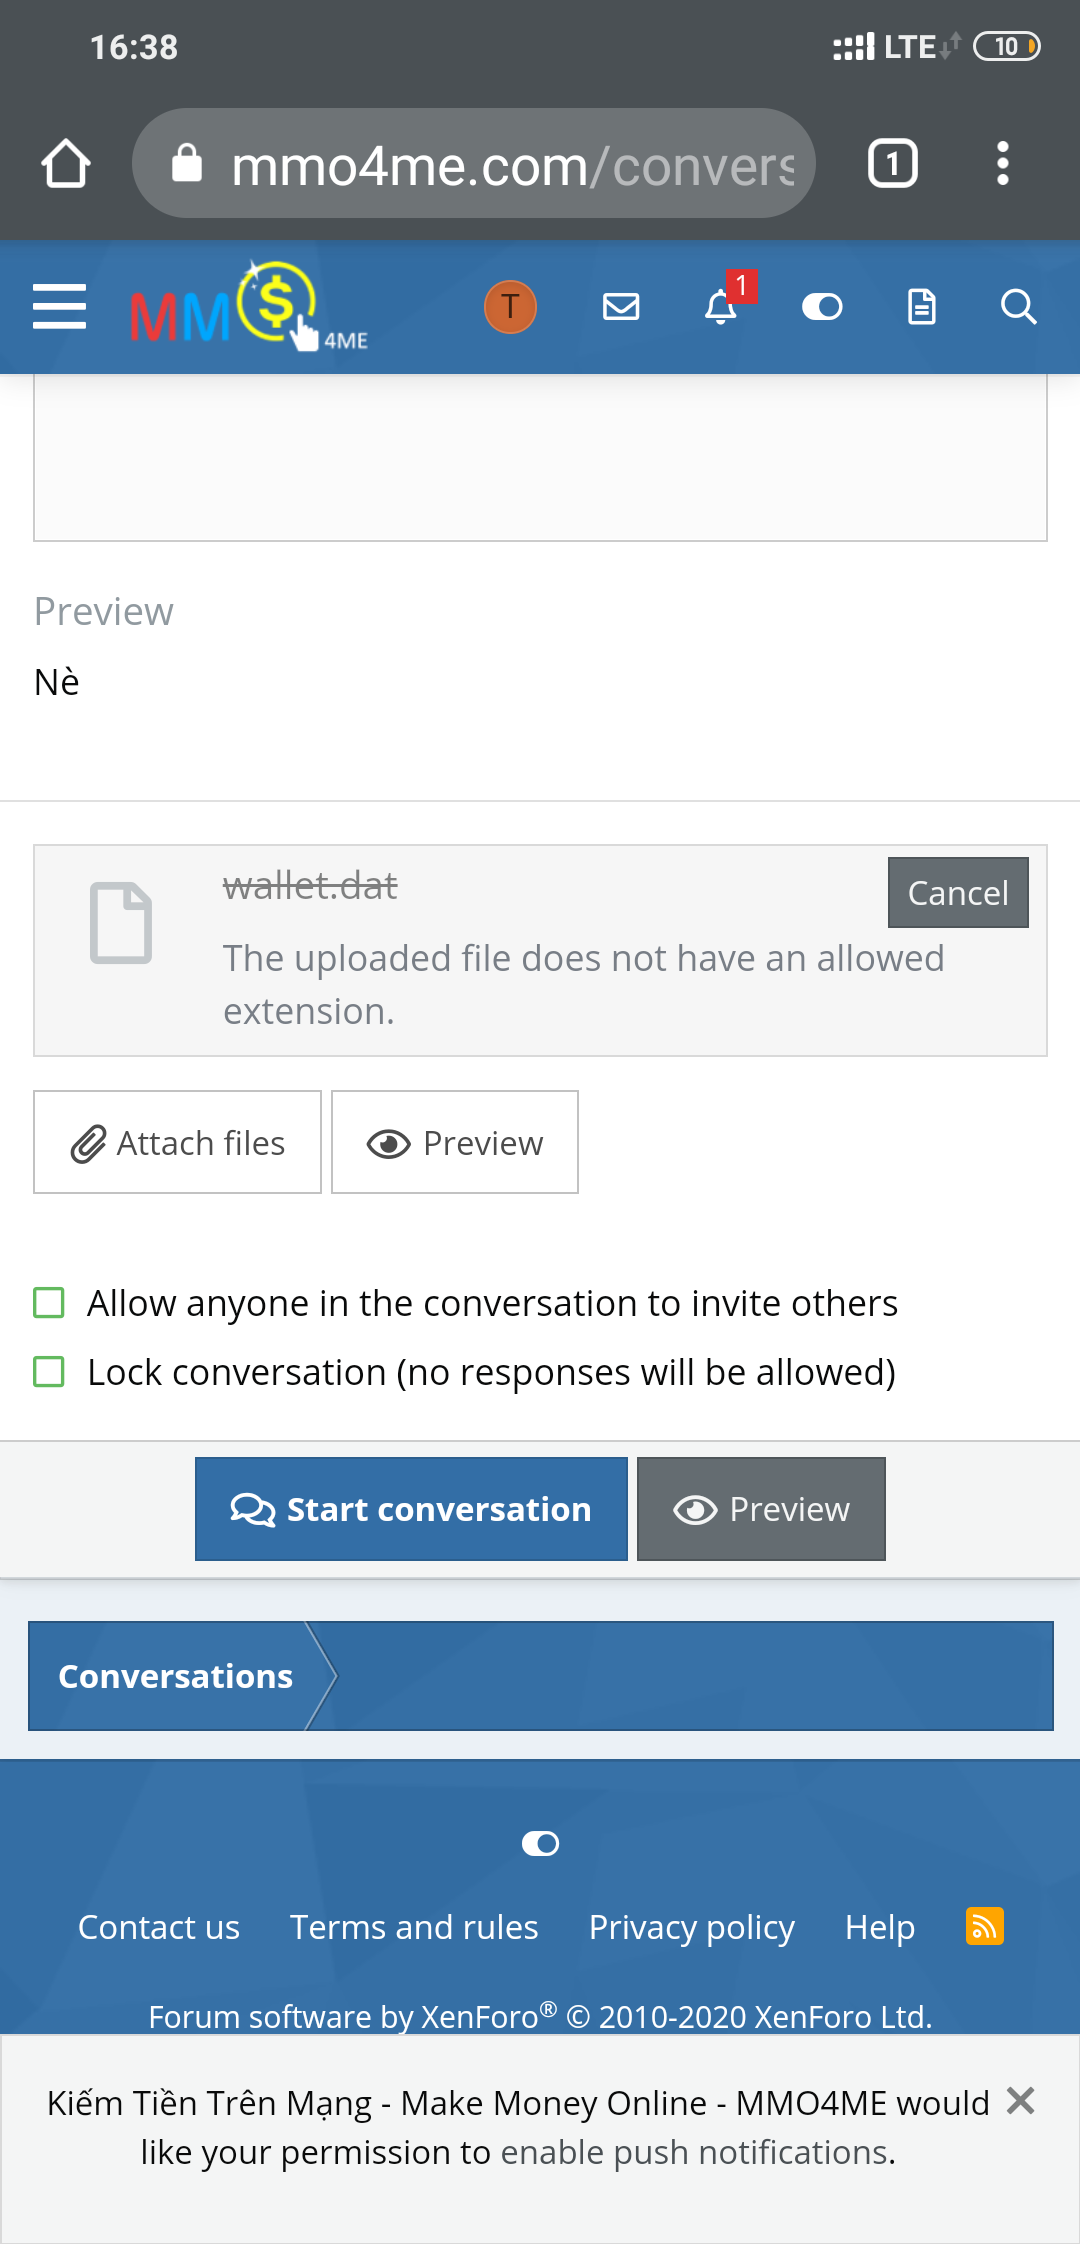Open the conversations envelope icon
This screenshot has height=2244, width=1080.
pos(621,306)
